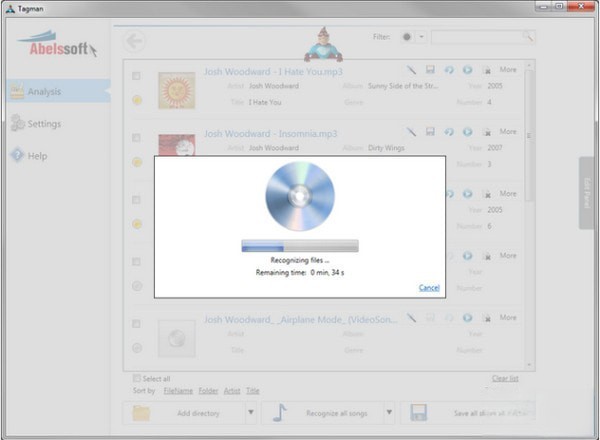Click the spinning CD image
Viewport: 600px width, 440px height.
(x=300, y=196)
